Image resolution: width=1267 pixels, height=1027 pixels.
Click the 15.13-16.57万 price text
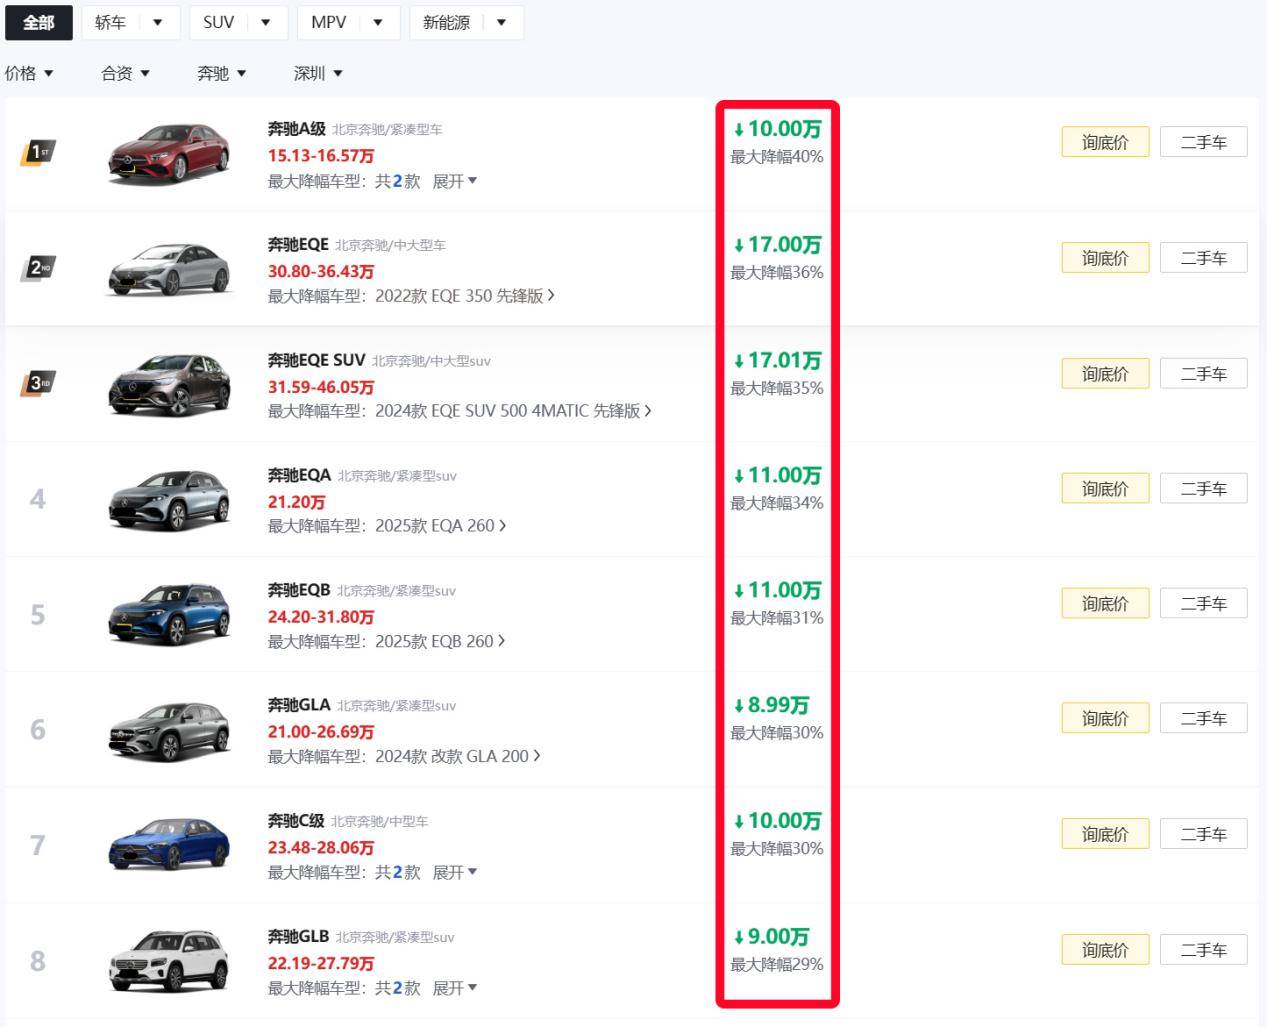click(321, 156)
